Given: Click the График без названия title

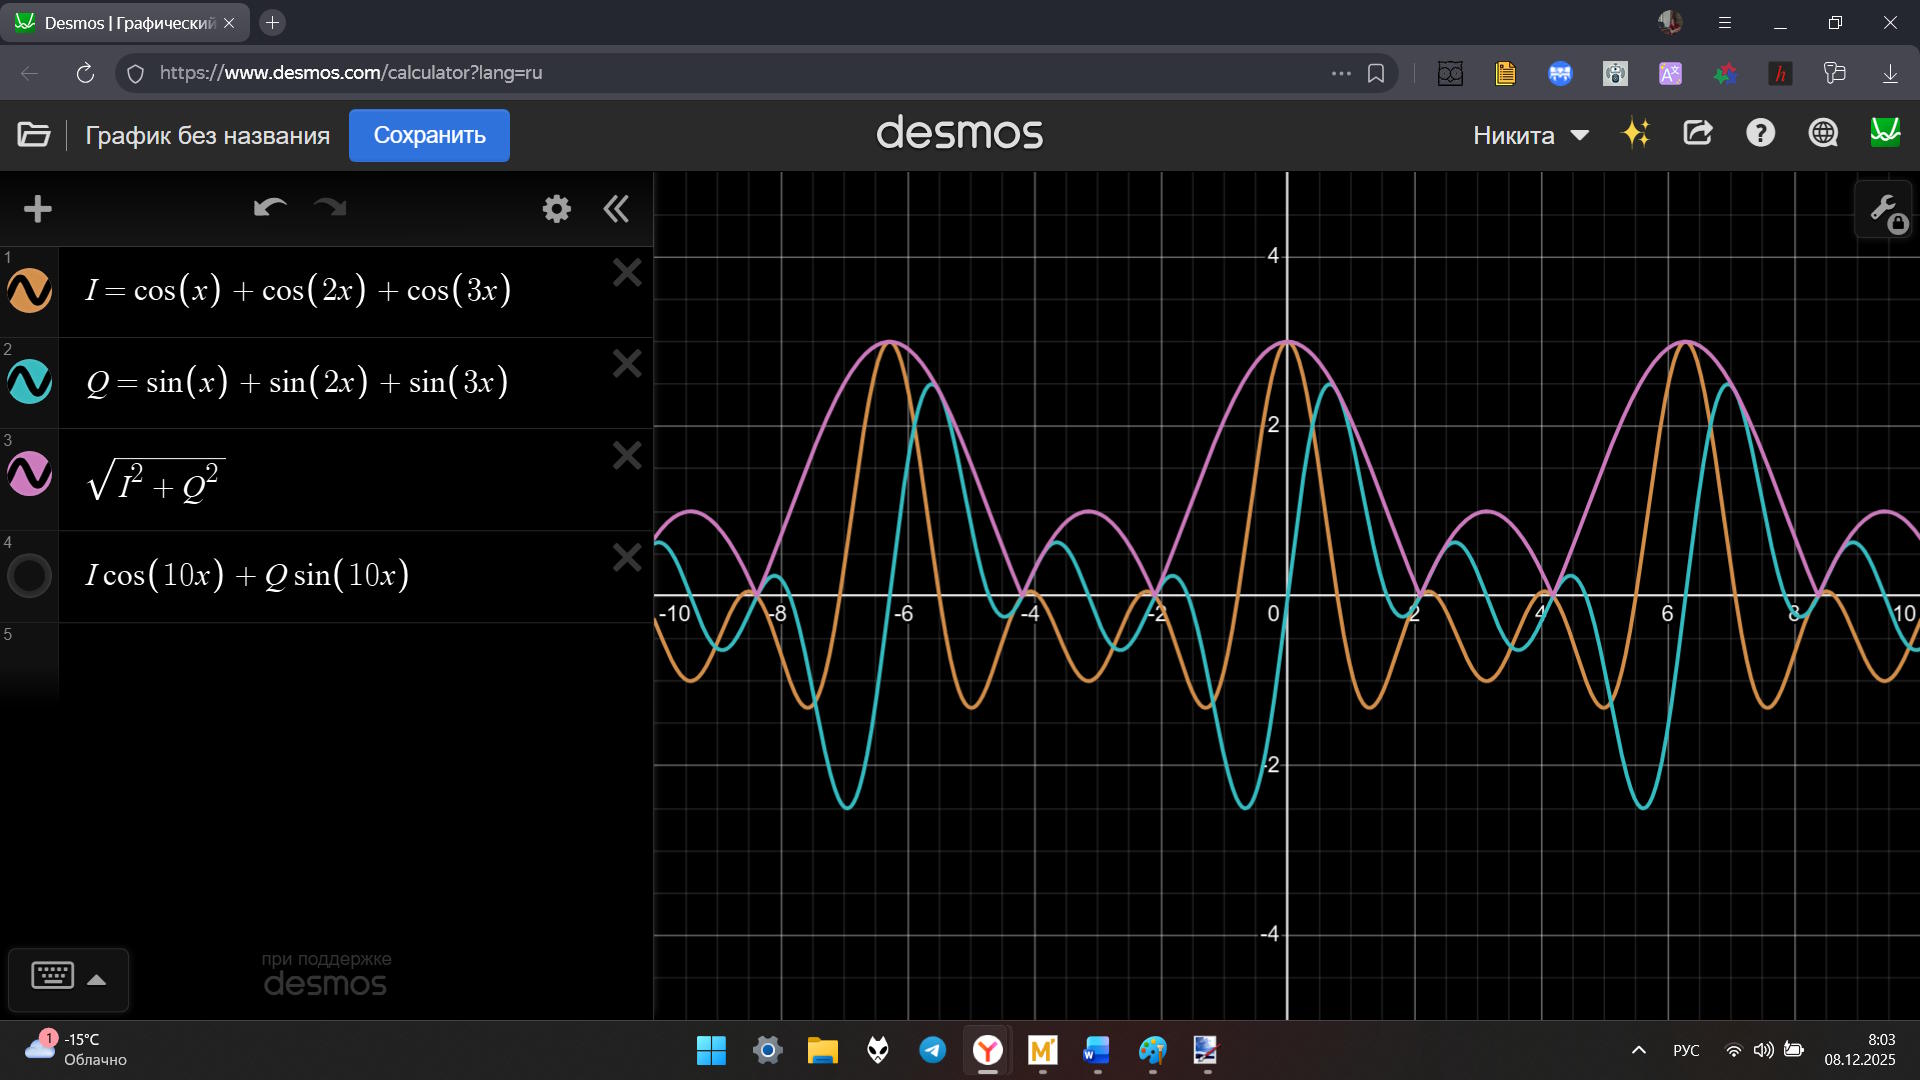Looking at the screenshot, I should (x=207, y=135).
